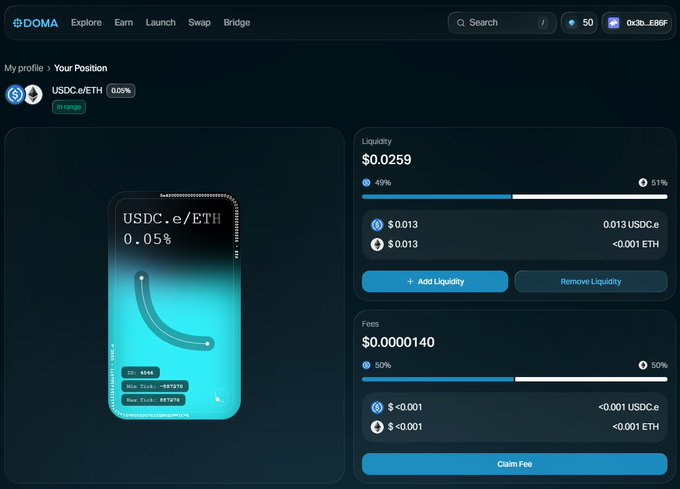Click the Your Position breadcrumb

81,68
